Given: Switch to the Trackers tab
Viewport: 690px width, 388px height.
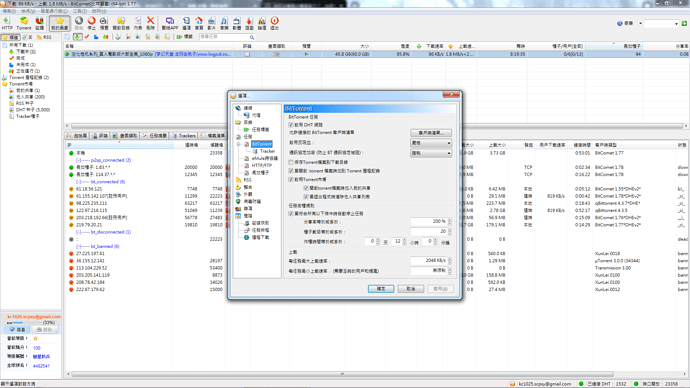Looking at the screenshot, I should point(184,136).
